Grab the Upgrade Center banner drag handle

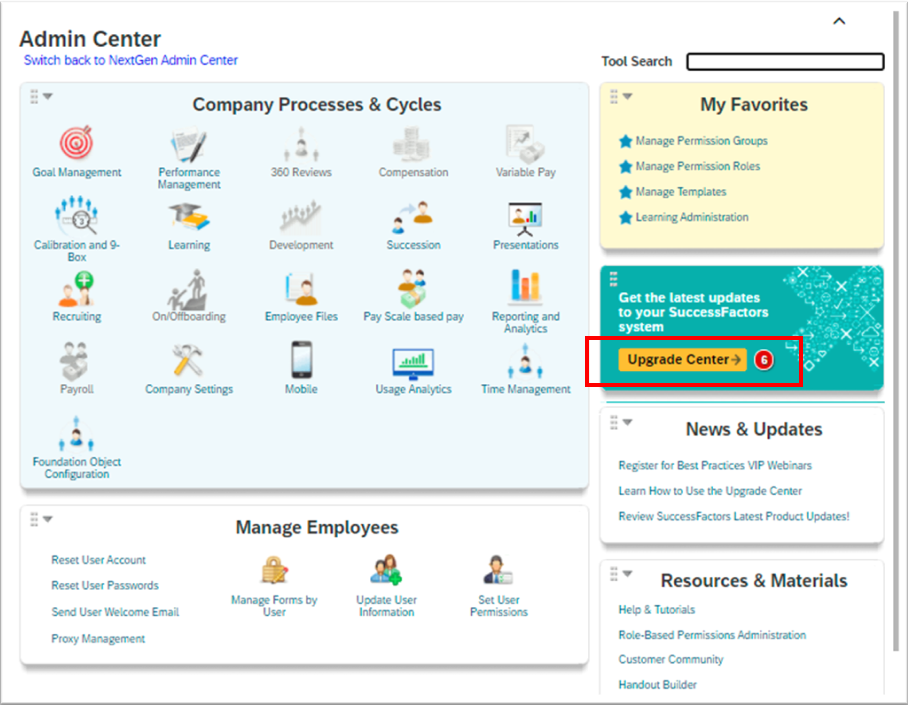(x=614, y=279)
